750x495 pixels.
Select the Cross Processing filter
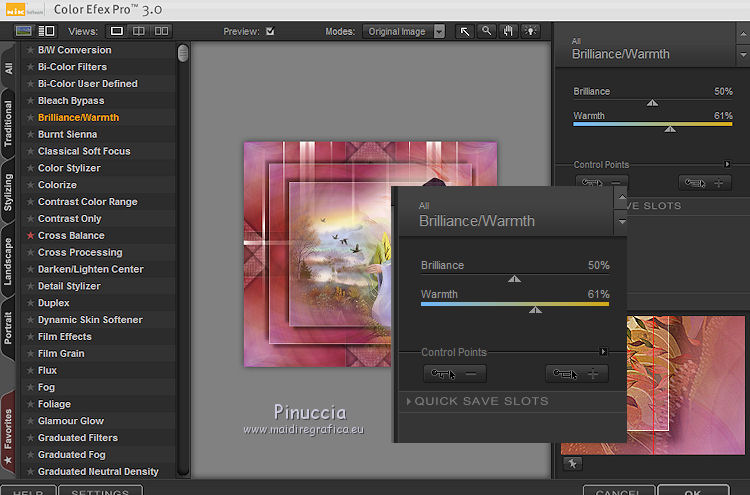click(x=80, y=252)
